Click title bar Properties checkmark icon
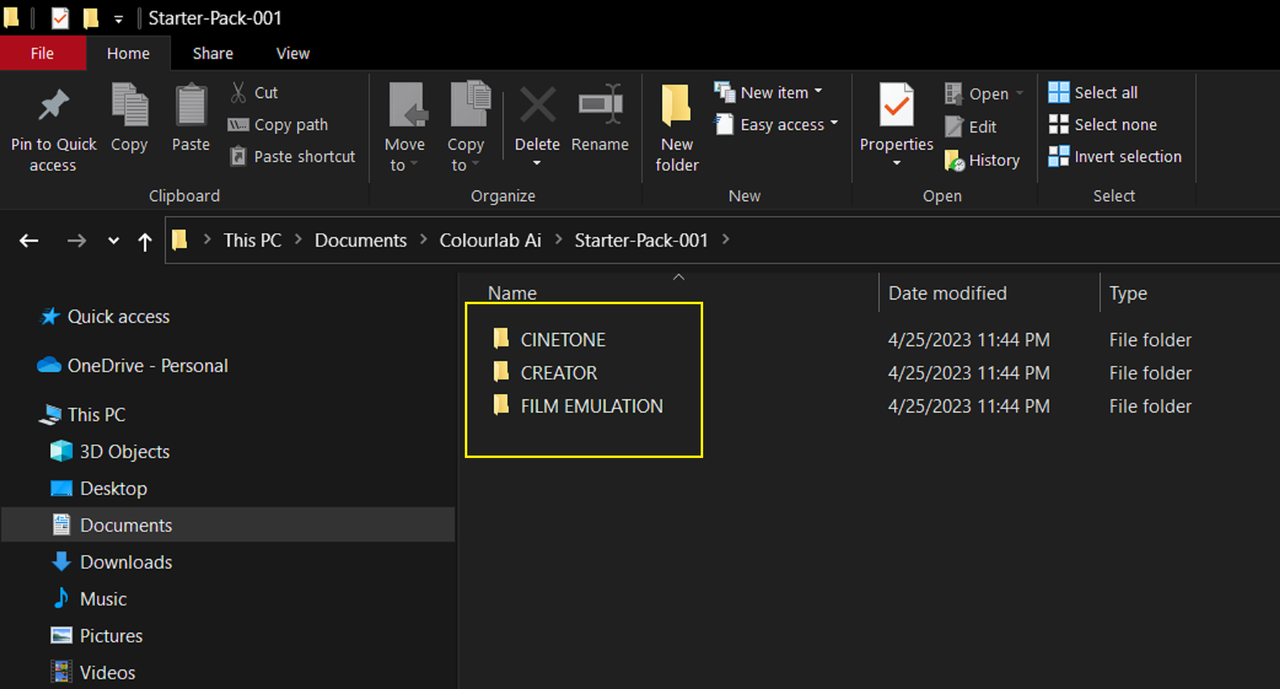This screenshot has height=689, width=1280. (60, 18)
